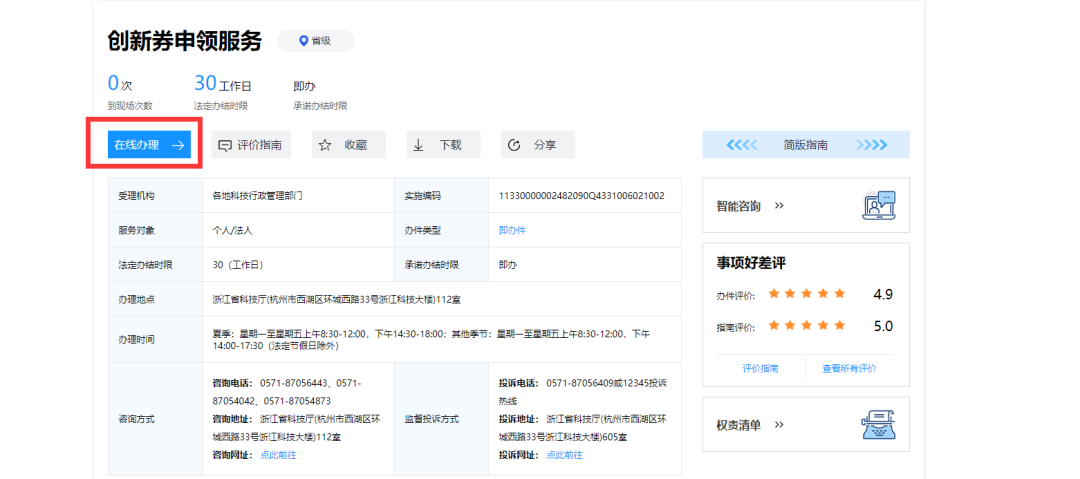Click the 办理地点 address text
Image resolution: width=1080 pixels, height=479 pixels.
pyautogui.click(x=336, y=299)
